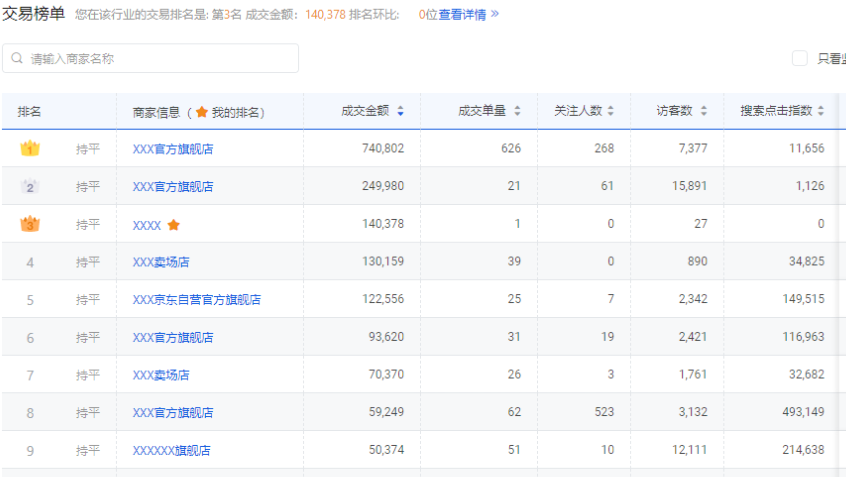Click the orange star beside XXXX merchant

tap(174, 225)
